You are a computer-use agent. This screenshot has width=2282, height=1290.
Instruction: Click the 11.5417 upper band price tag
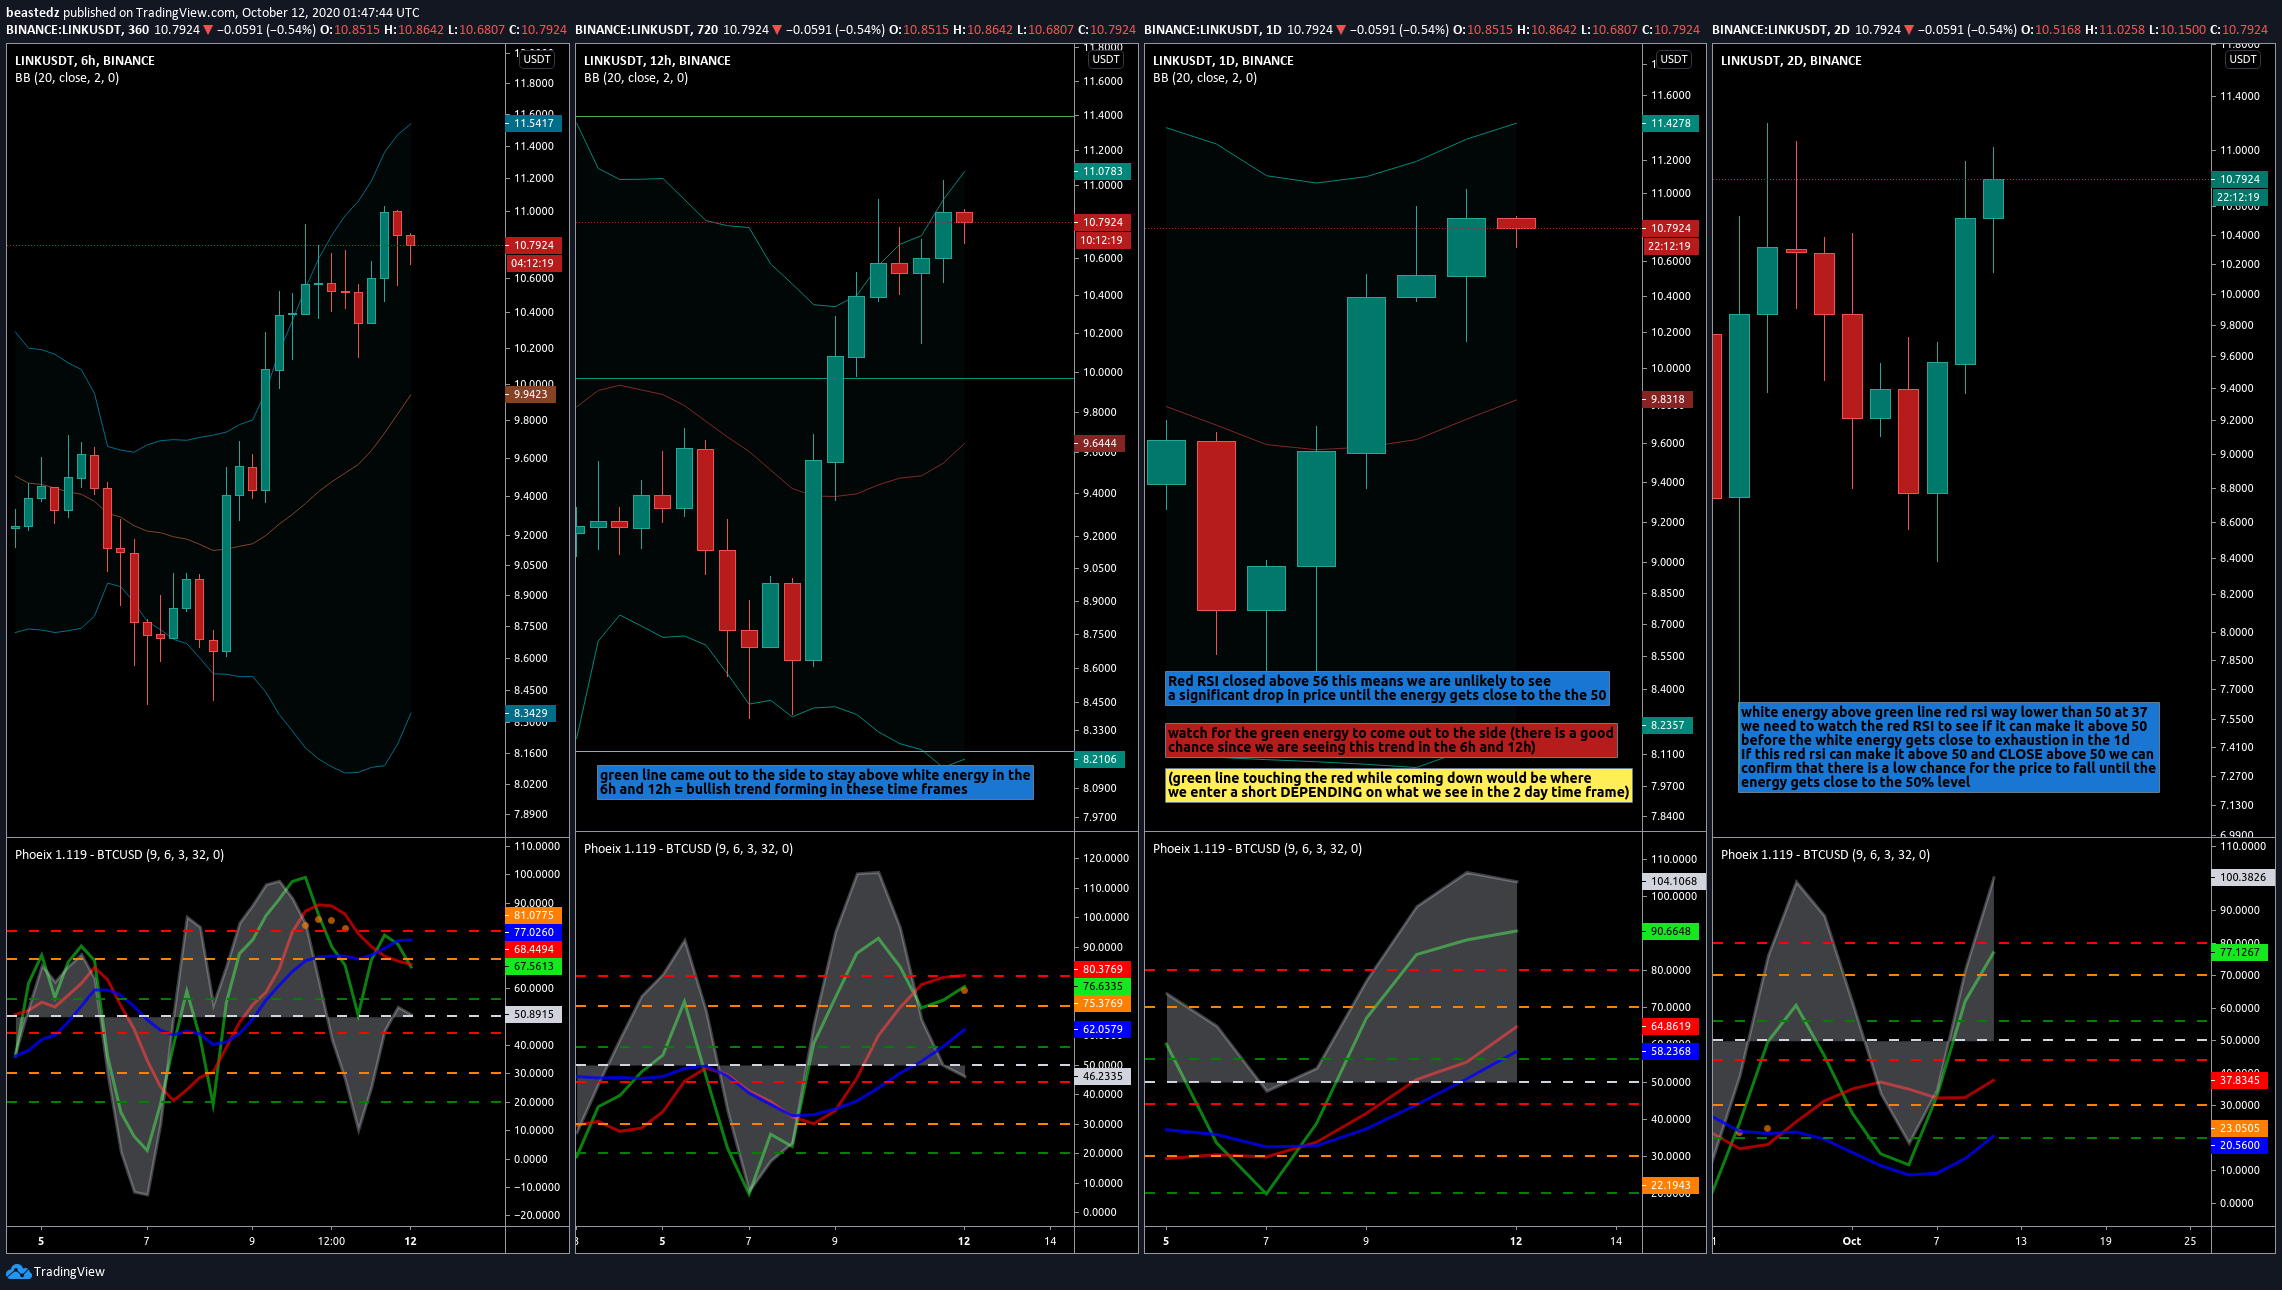click(x=534, y=123)
